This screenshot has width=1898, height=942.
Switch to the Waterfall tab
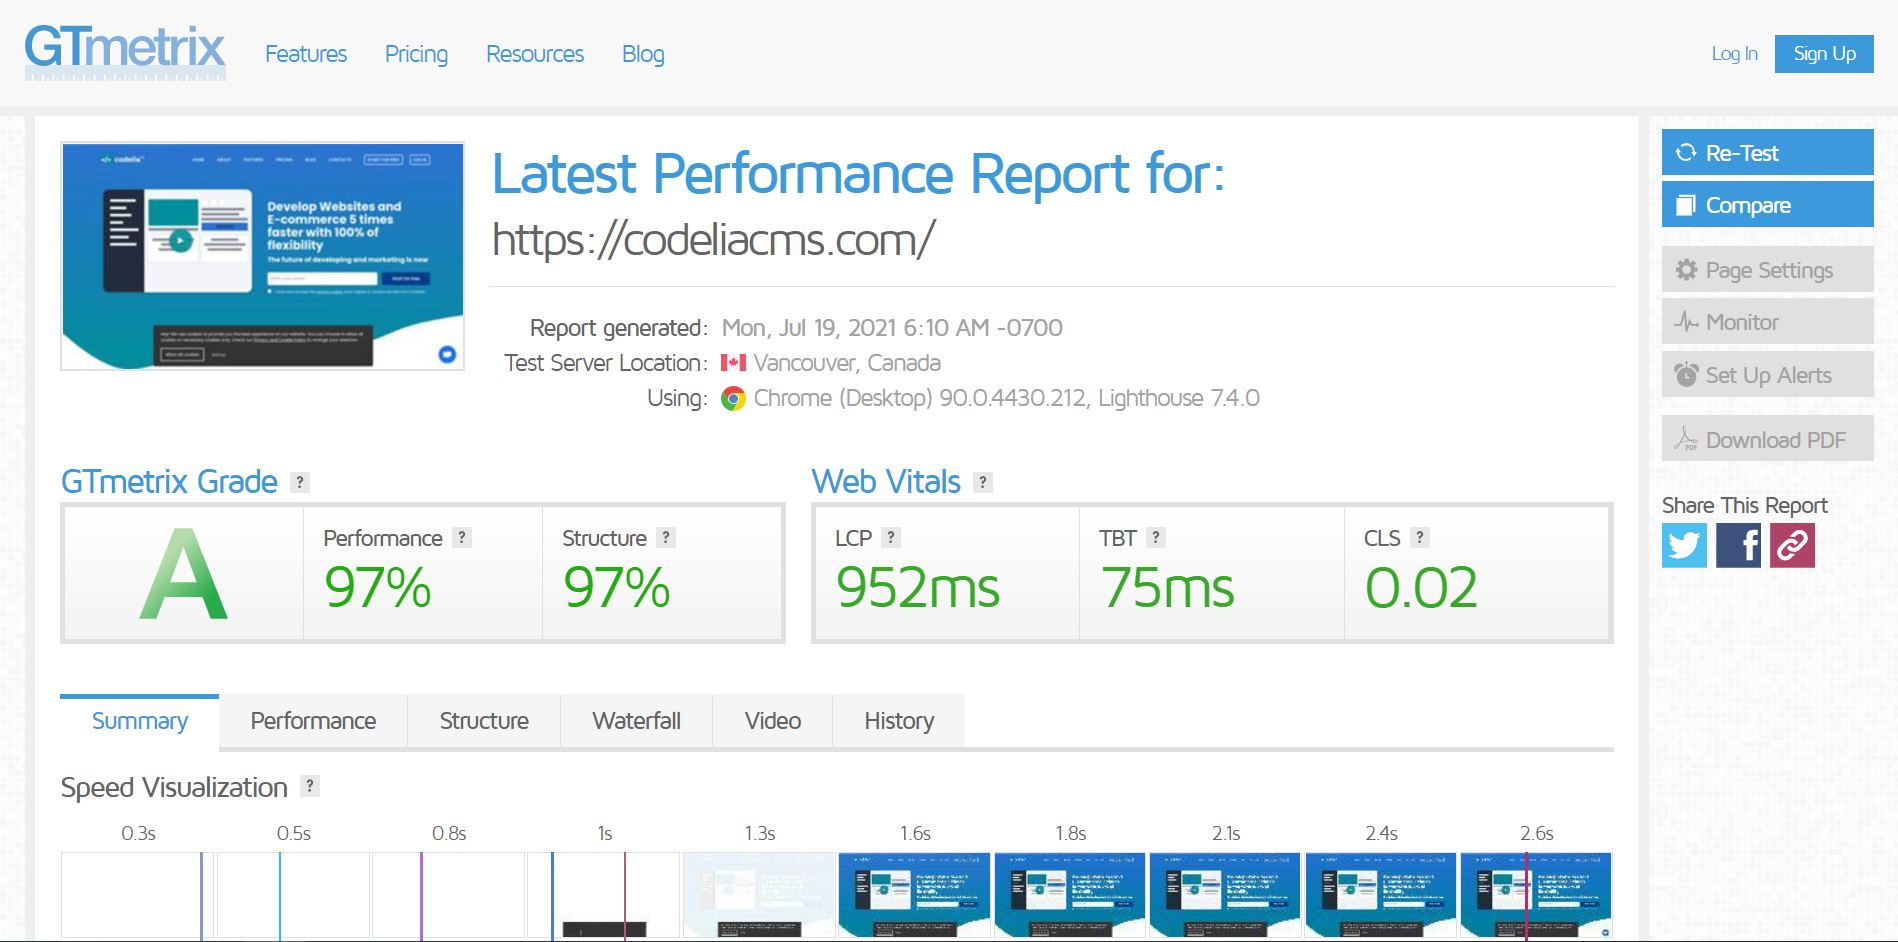click(637, 720)
